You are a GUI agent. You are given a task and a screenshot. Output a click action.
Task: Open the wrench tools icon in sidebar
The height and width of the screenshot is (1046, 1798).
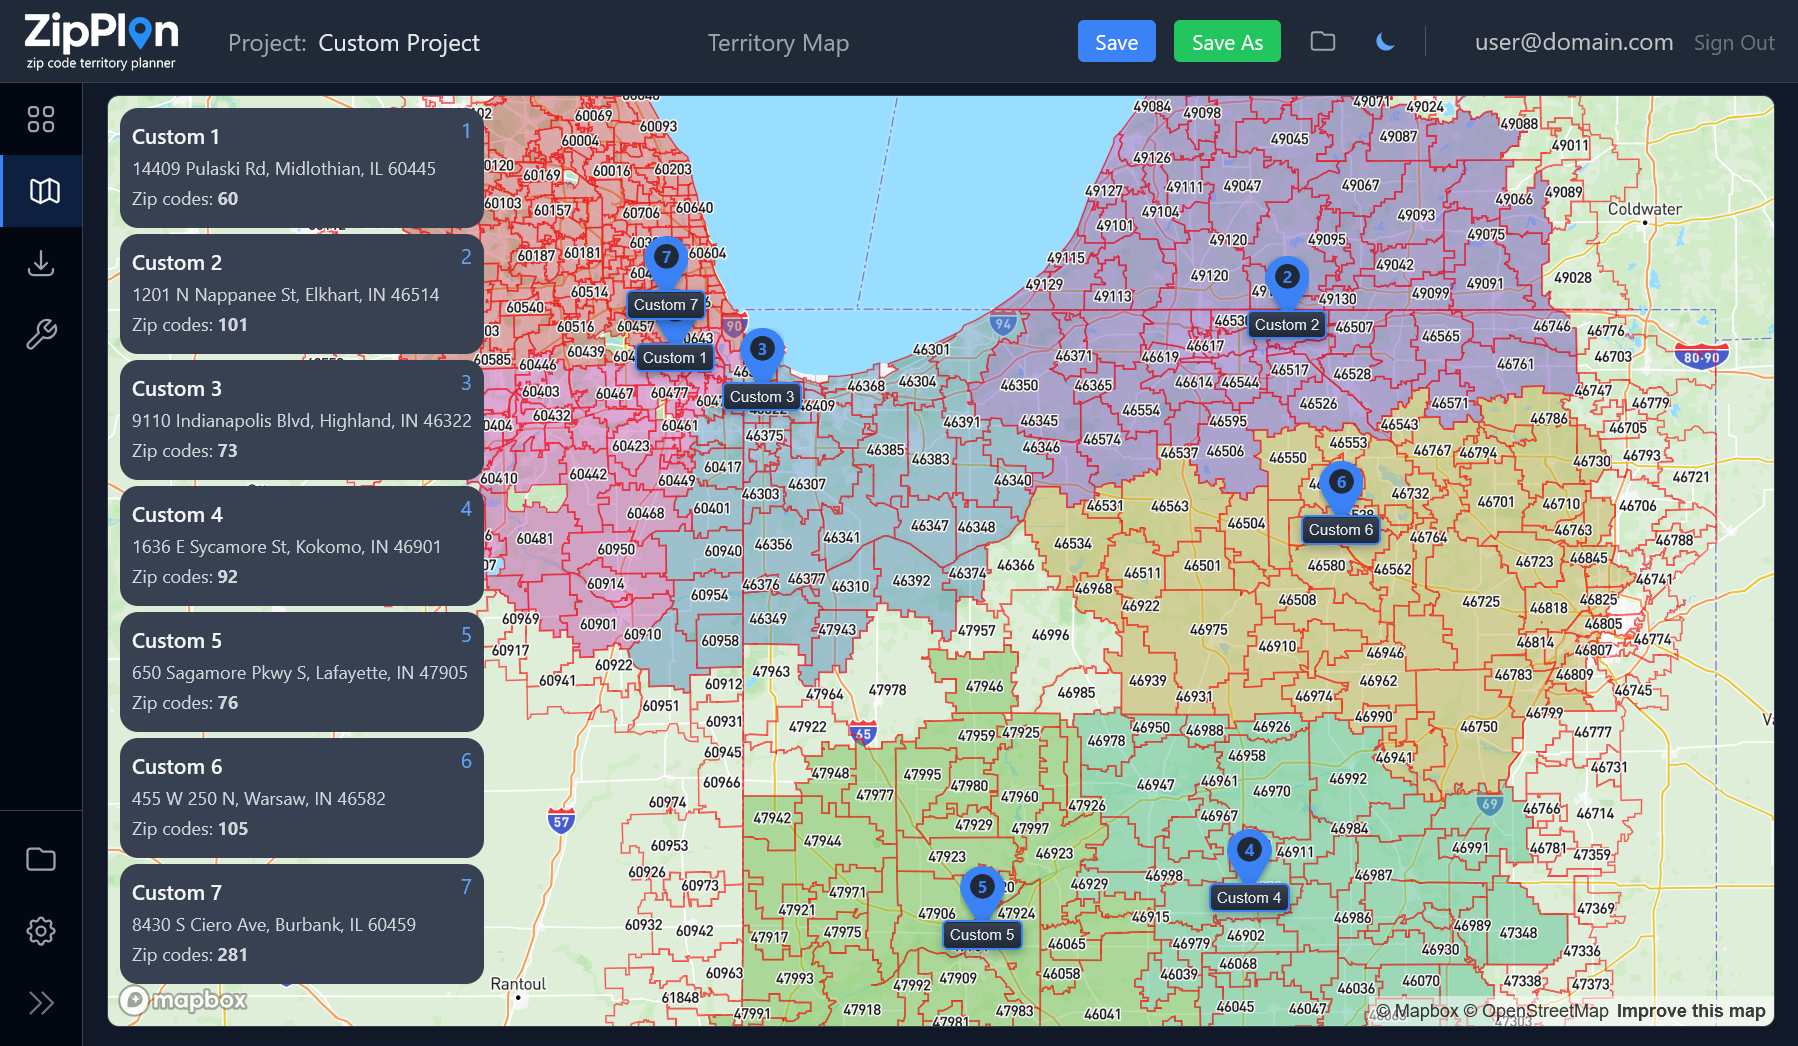pos(41,334)
